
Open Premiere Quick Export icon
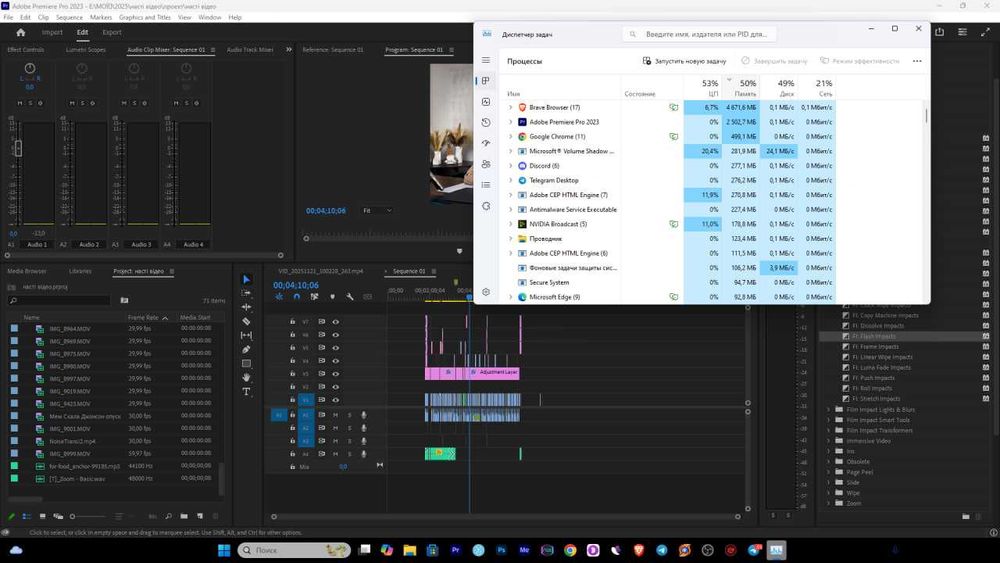coord(939,32)
